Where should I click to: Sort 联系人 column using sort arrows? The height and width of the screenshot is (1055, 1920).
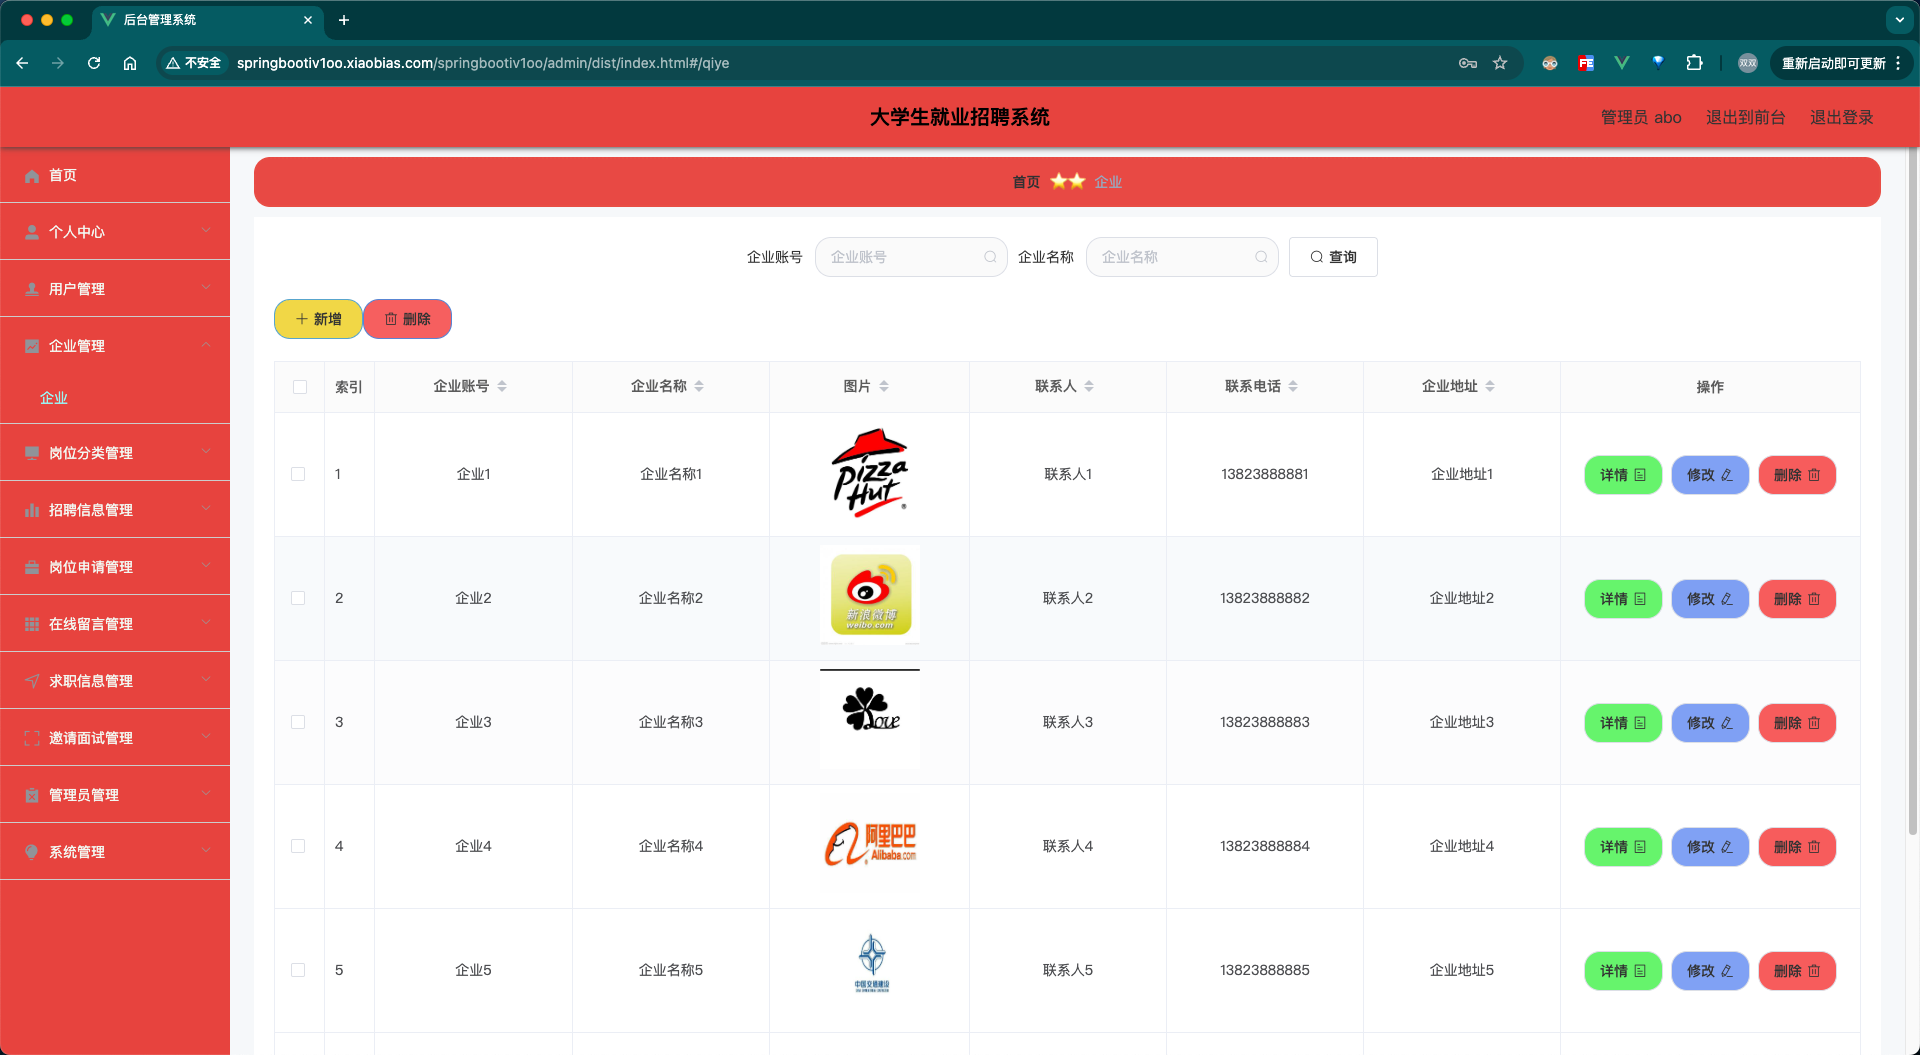pyautogui.click(x=1089, y=386)
